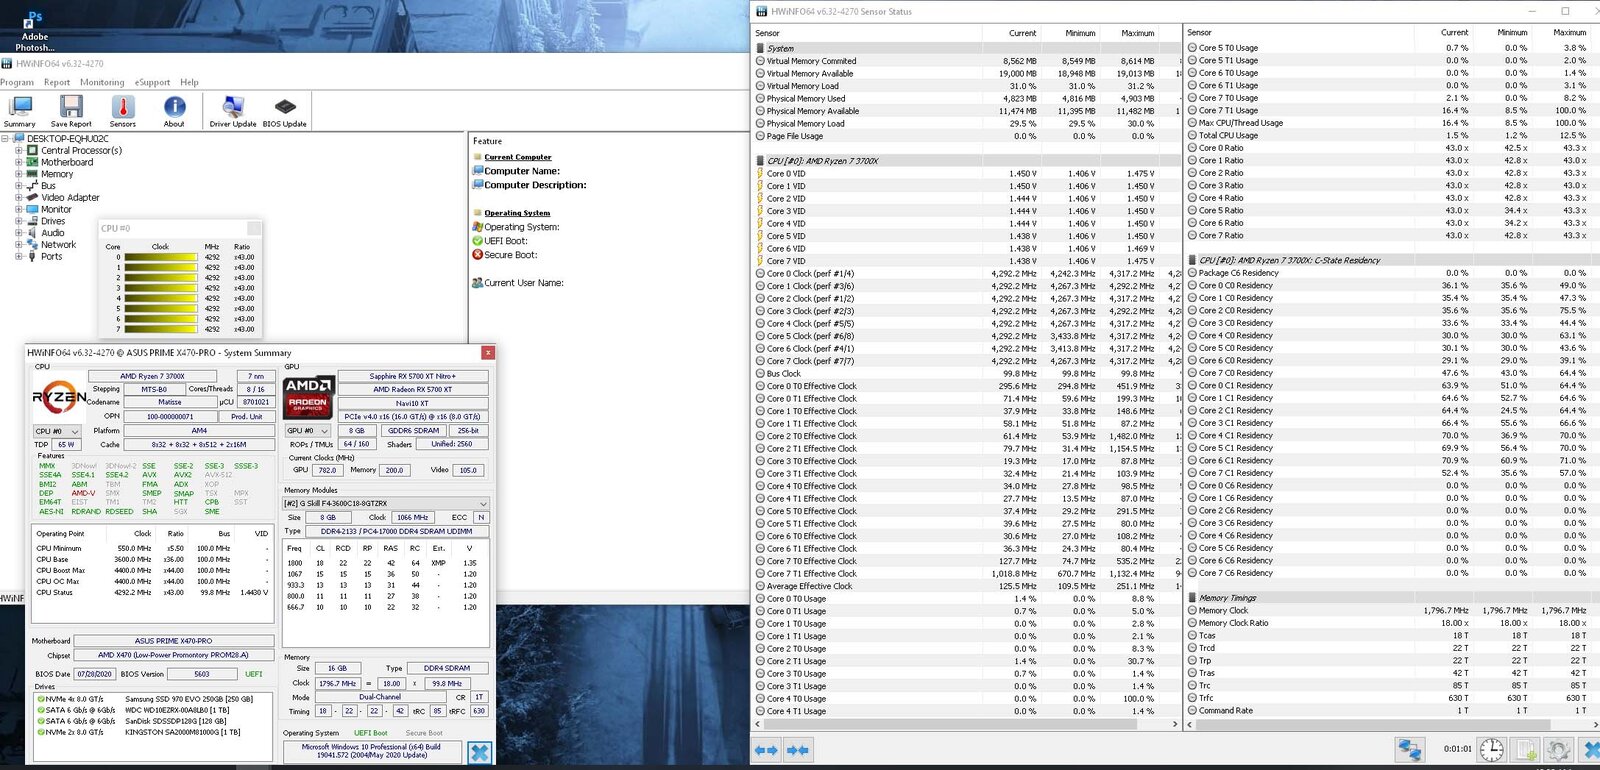Viewport: 1600px width, 770px height.
Task: Click the About info icon
Action: click(174, 107)
